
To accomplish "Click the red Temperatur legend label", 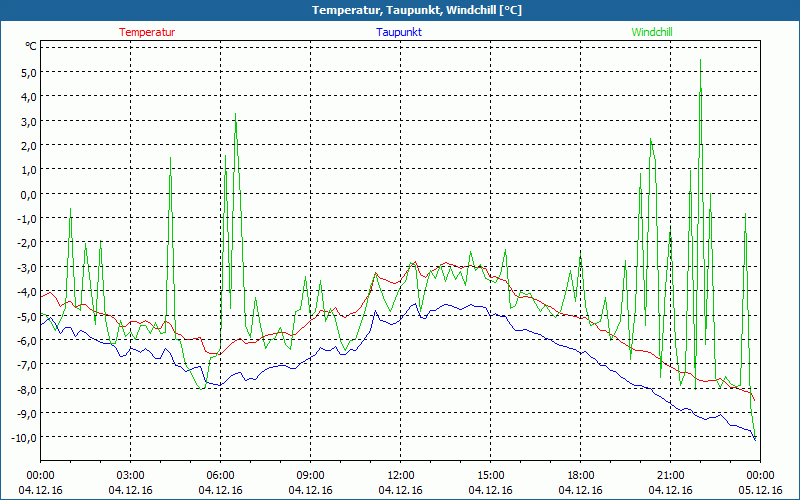I will point(147,32).
